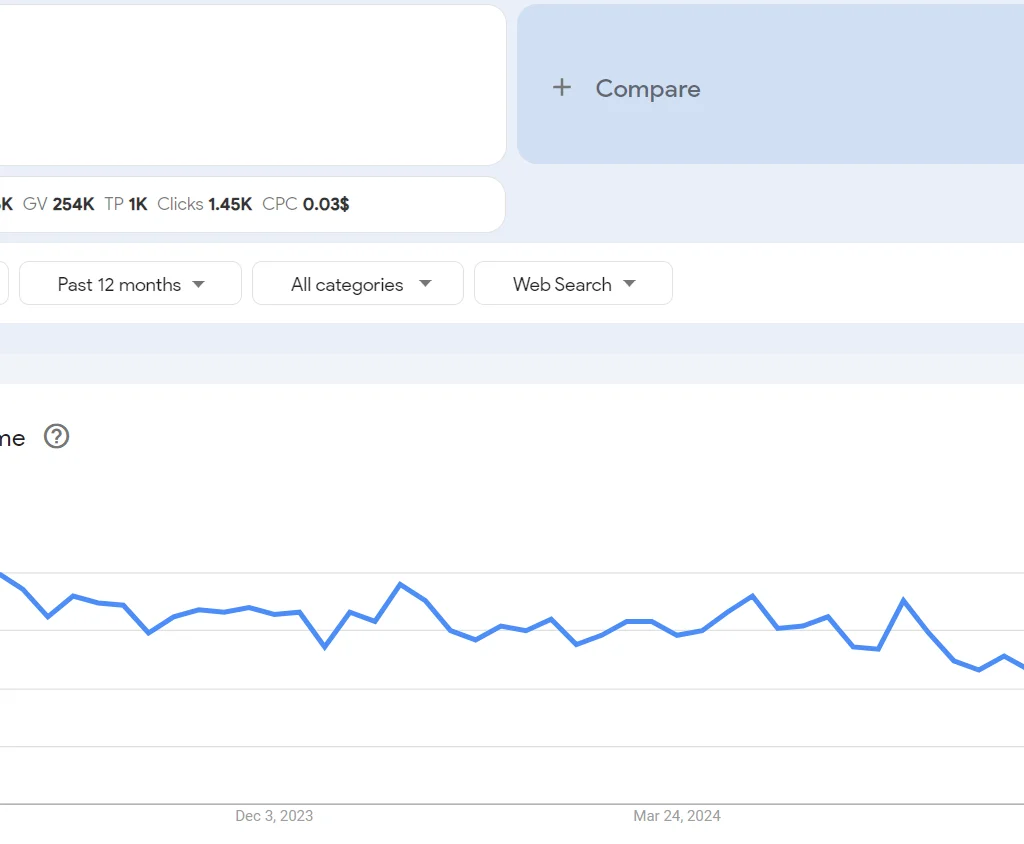1024x844 pixels.
Task: Click a peak on the trend line chart
Action: 400,584
